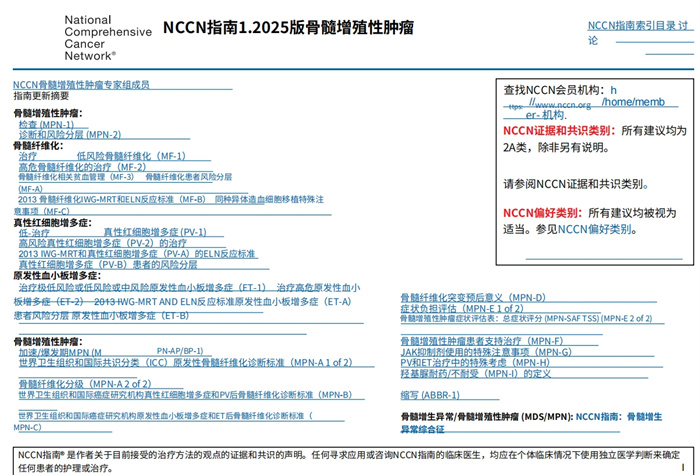Open PV后骨髓纤维化诊断标准 (MPN-B) link

tap(185, 395)
